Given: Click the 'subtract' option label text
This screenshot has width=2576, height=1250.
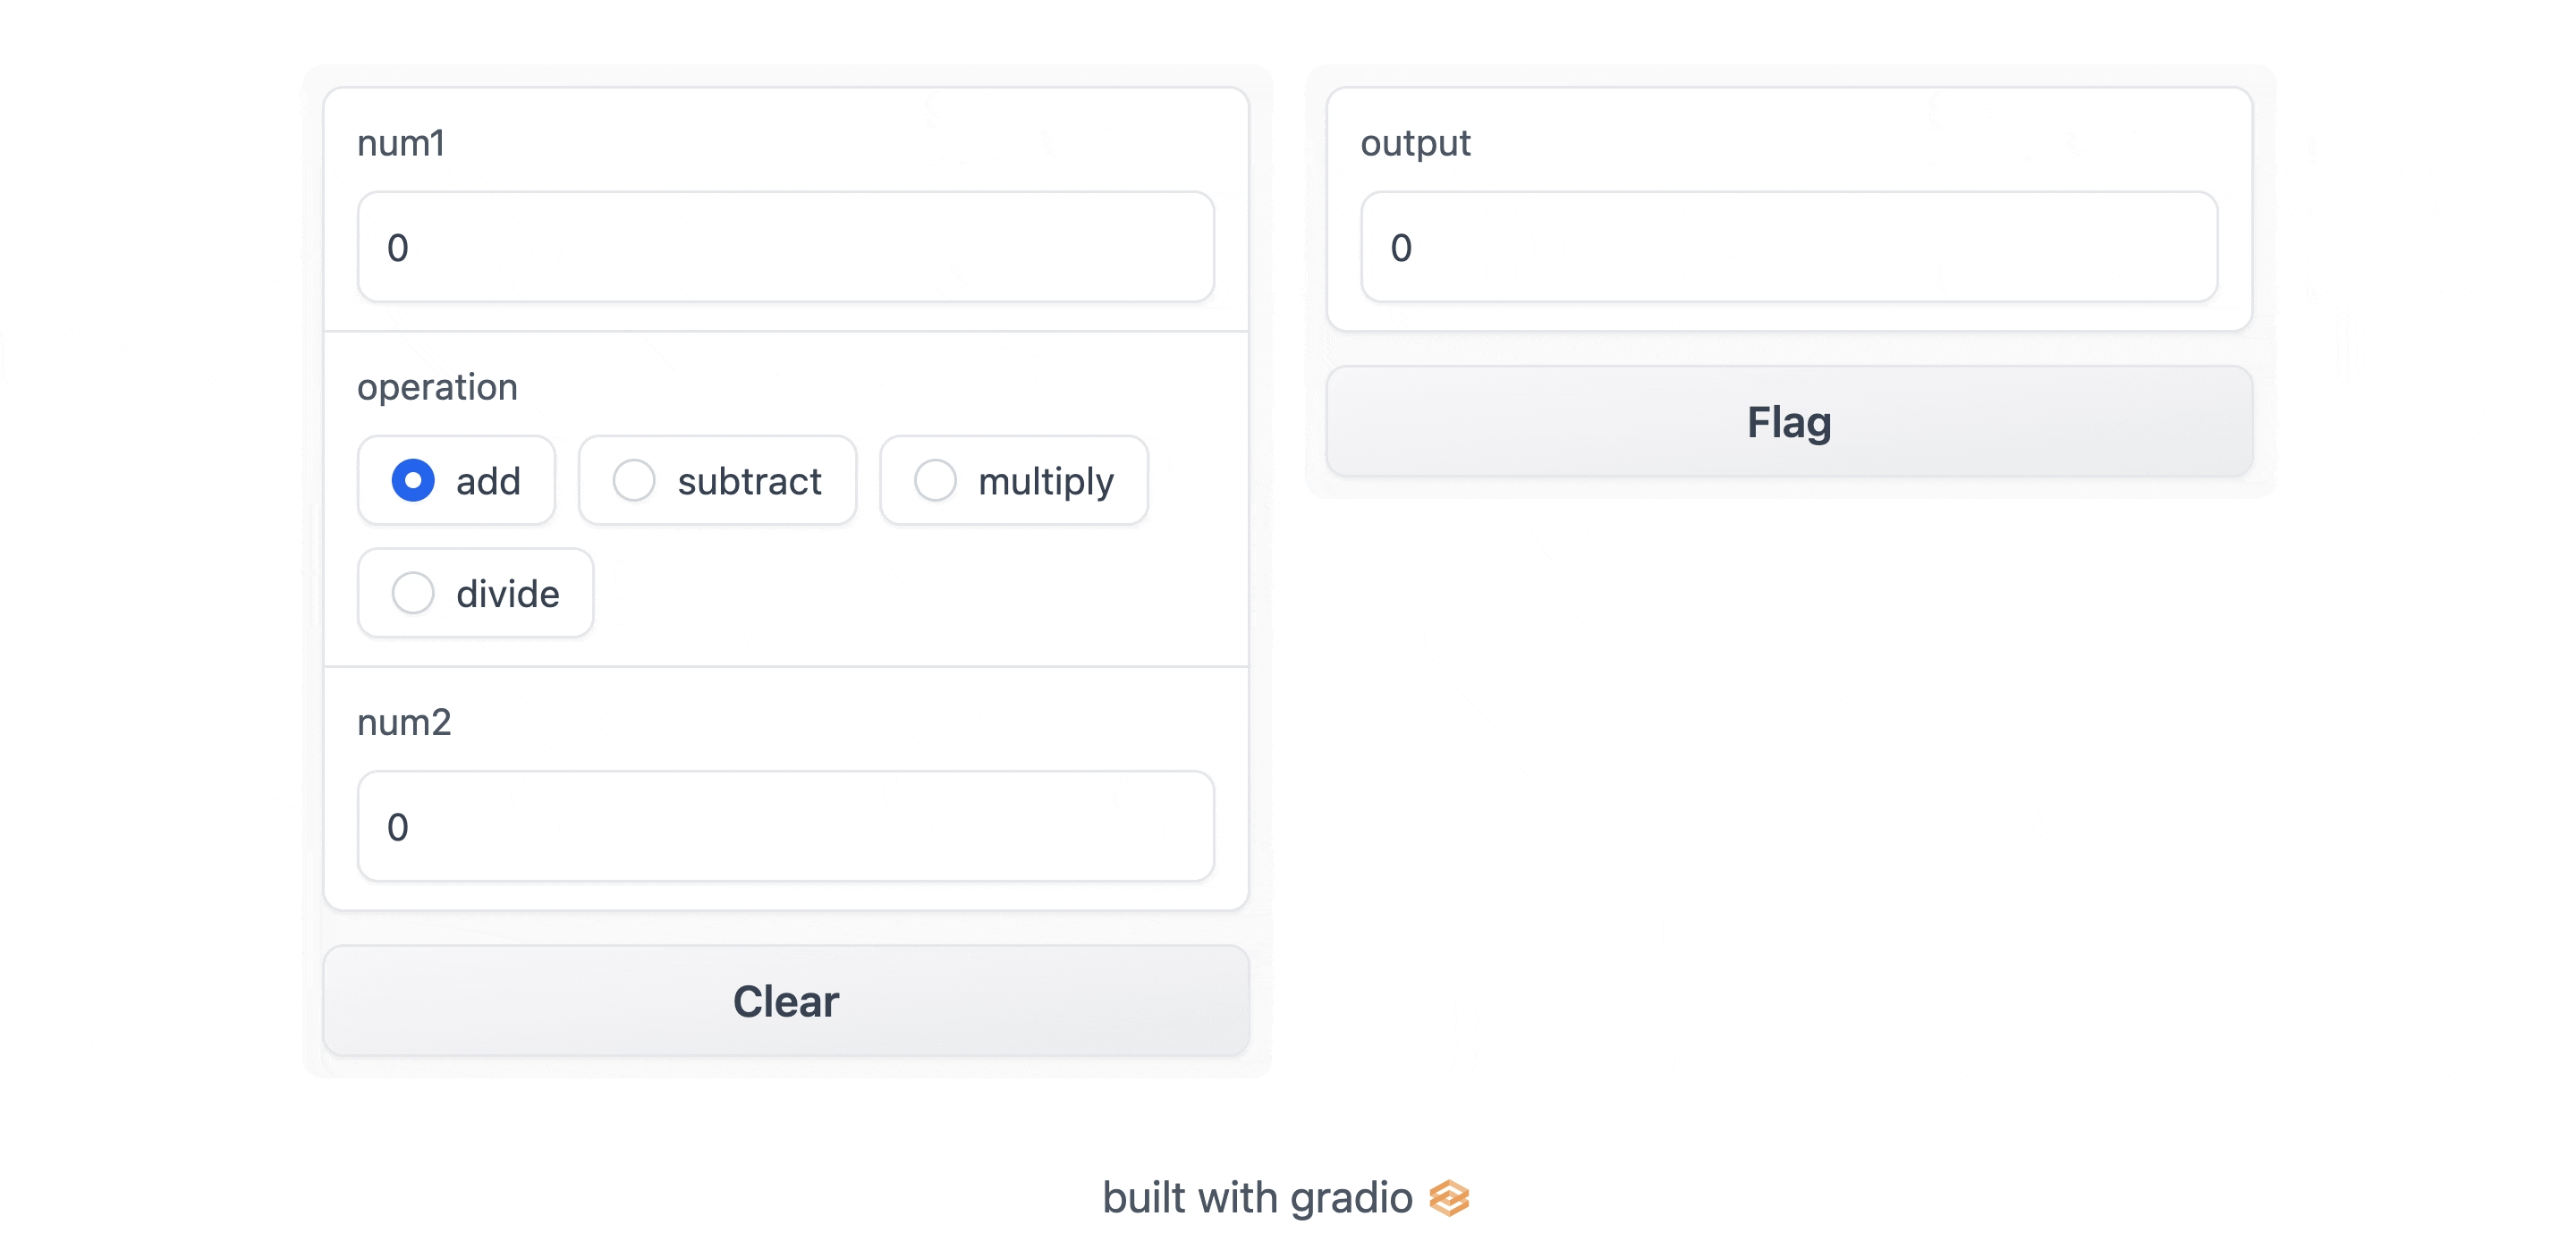Looking at the screenshot, I should [749, 482].
